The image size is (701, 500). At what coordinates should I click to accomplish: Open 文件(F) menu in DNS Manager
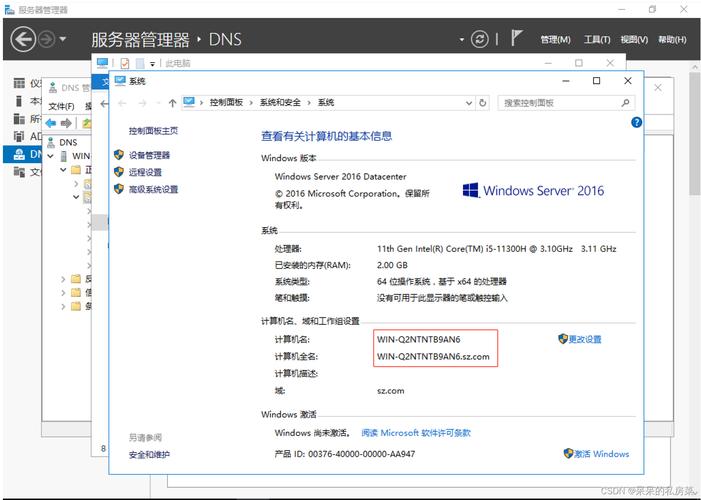61,106
